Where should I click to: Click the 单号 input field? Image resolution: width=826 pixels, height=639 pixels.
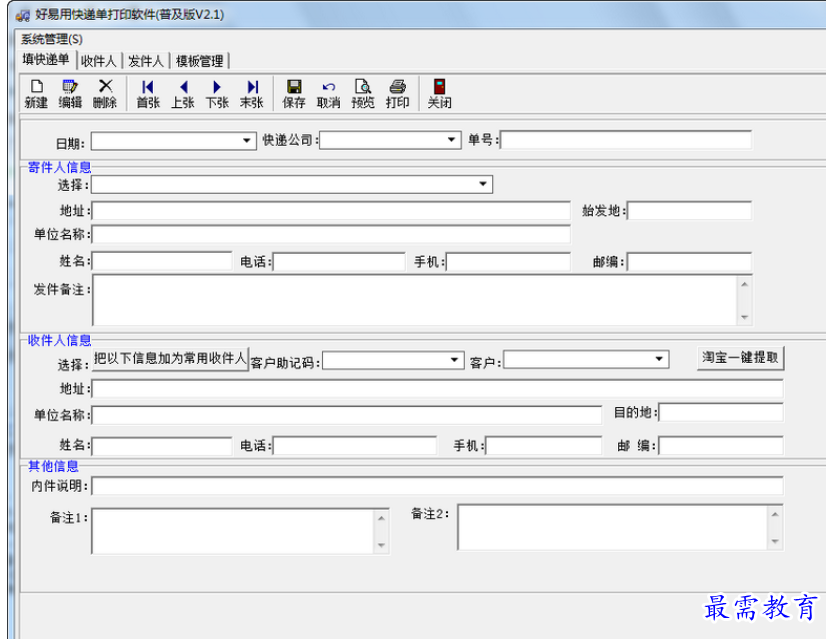tap(626, 140)
